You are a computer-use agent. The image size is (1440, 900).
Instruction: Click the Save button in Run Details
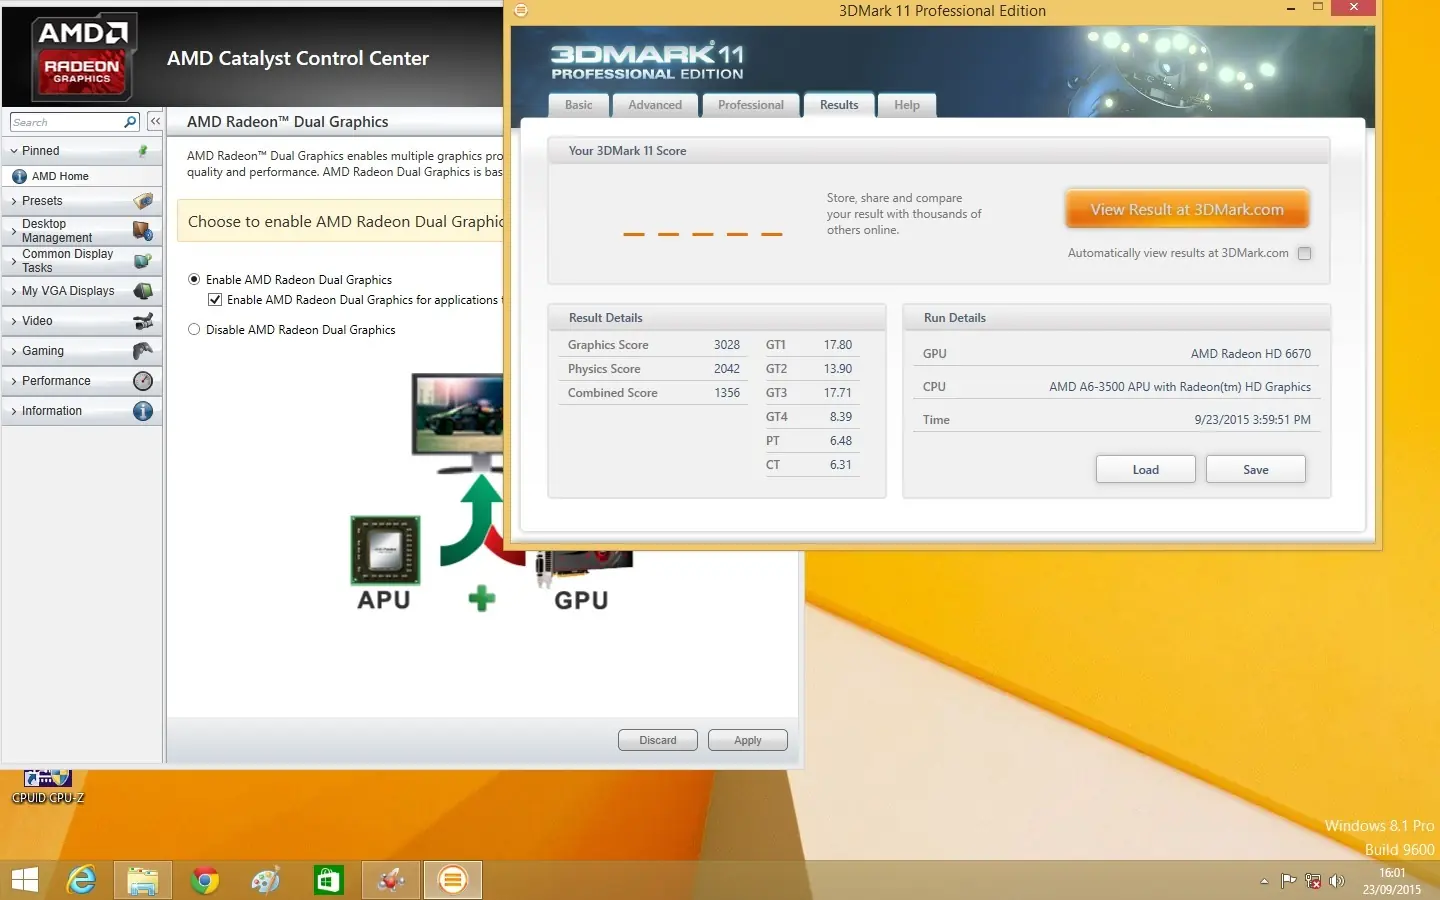(1256, 470)
